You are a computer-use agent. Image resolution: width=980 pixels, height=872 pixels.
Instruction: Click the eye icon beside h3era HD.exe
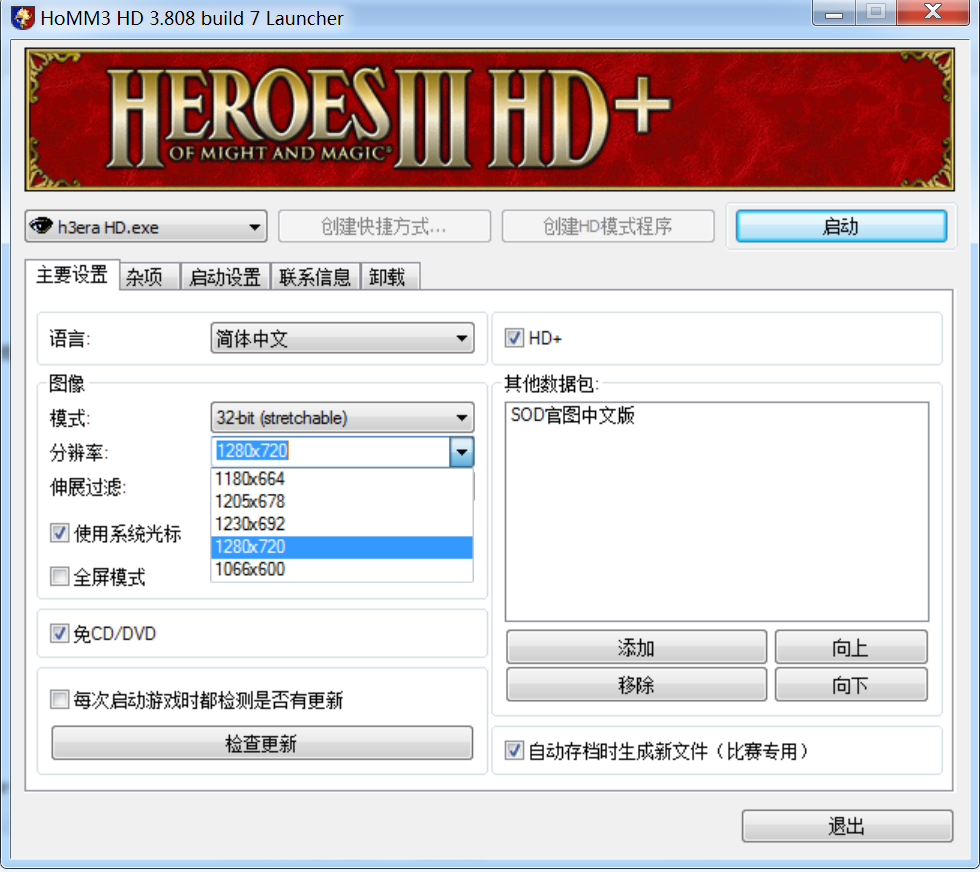coord(41,226)
